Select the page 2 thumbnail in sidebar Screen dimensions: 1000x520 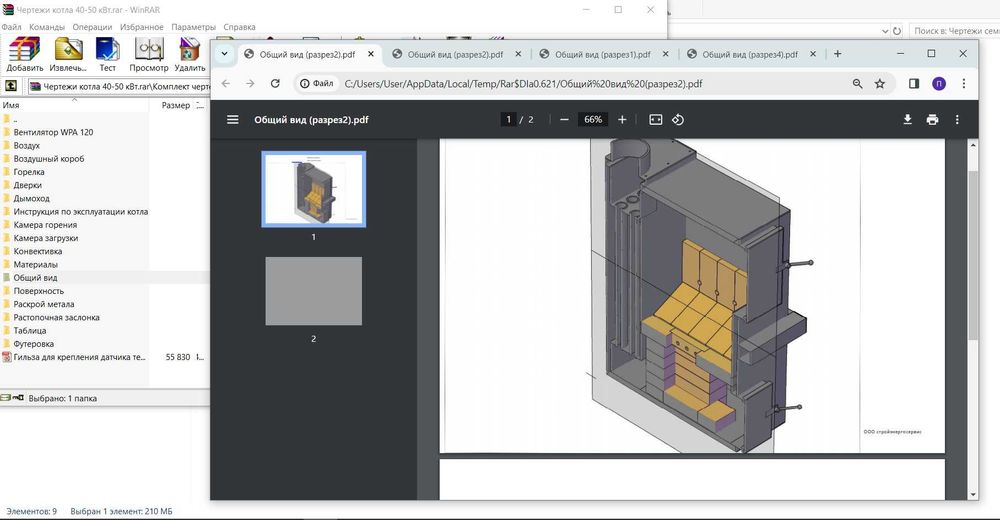[313, 291]
